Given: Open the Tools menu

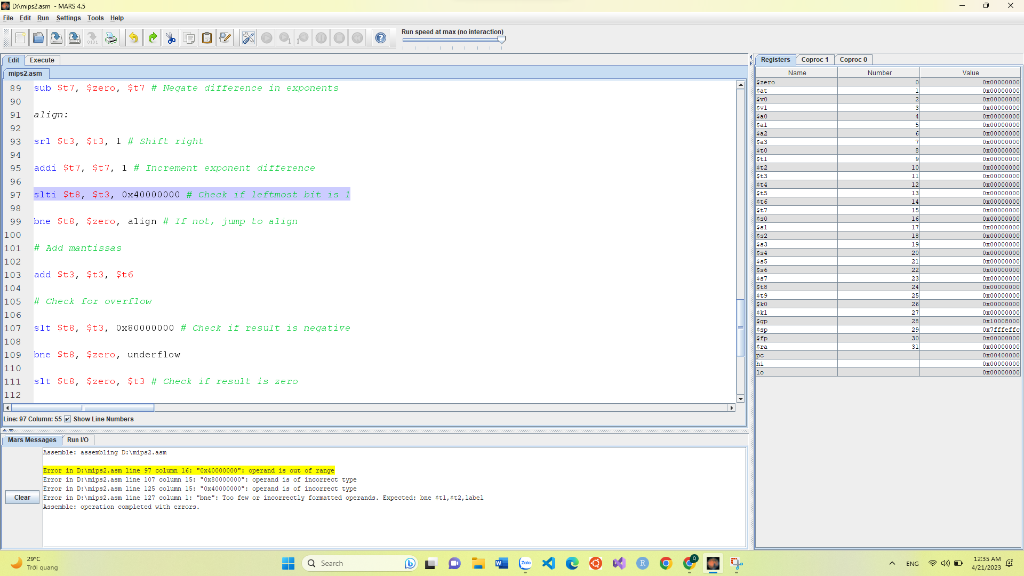Looking at the screenshot, I should (95, 18).
